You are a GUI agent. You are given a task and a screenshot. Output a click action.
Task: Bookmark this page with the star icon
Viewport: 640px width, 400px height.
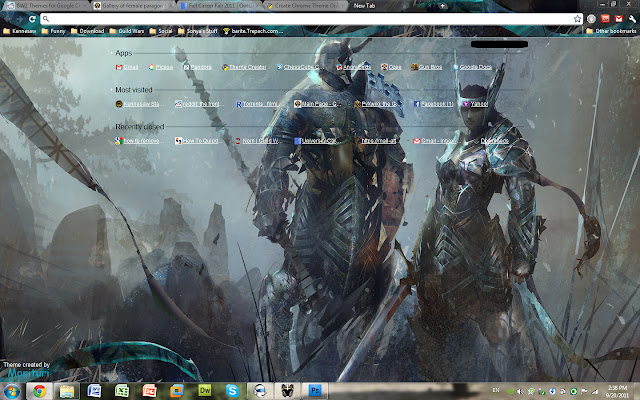click(577, 19)
